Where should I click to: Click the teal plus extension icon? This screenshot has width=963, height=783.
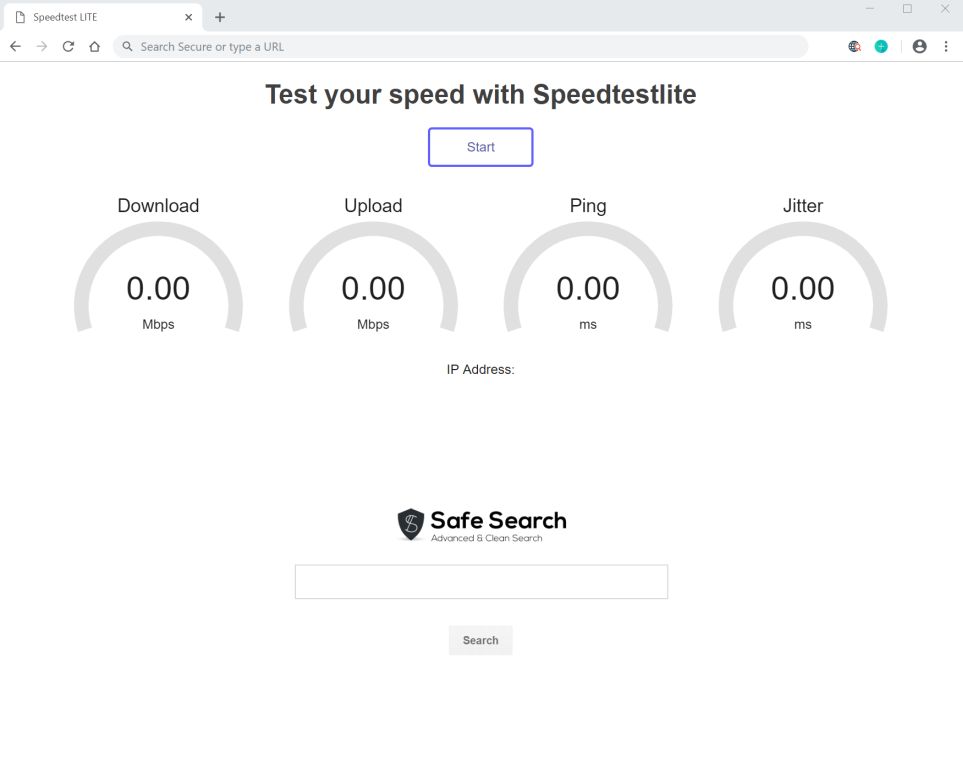[x=881, y=46]
